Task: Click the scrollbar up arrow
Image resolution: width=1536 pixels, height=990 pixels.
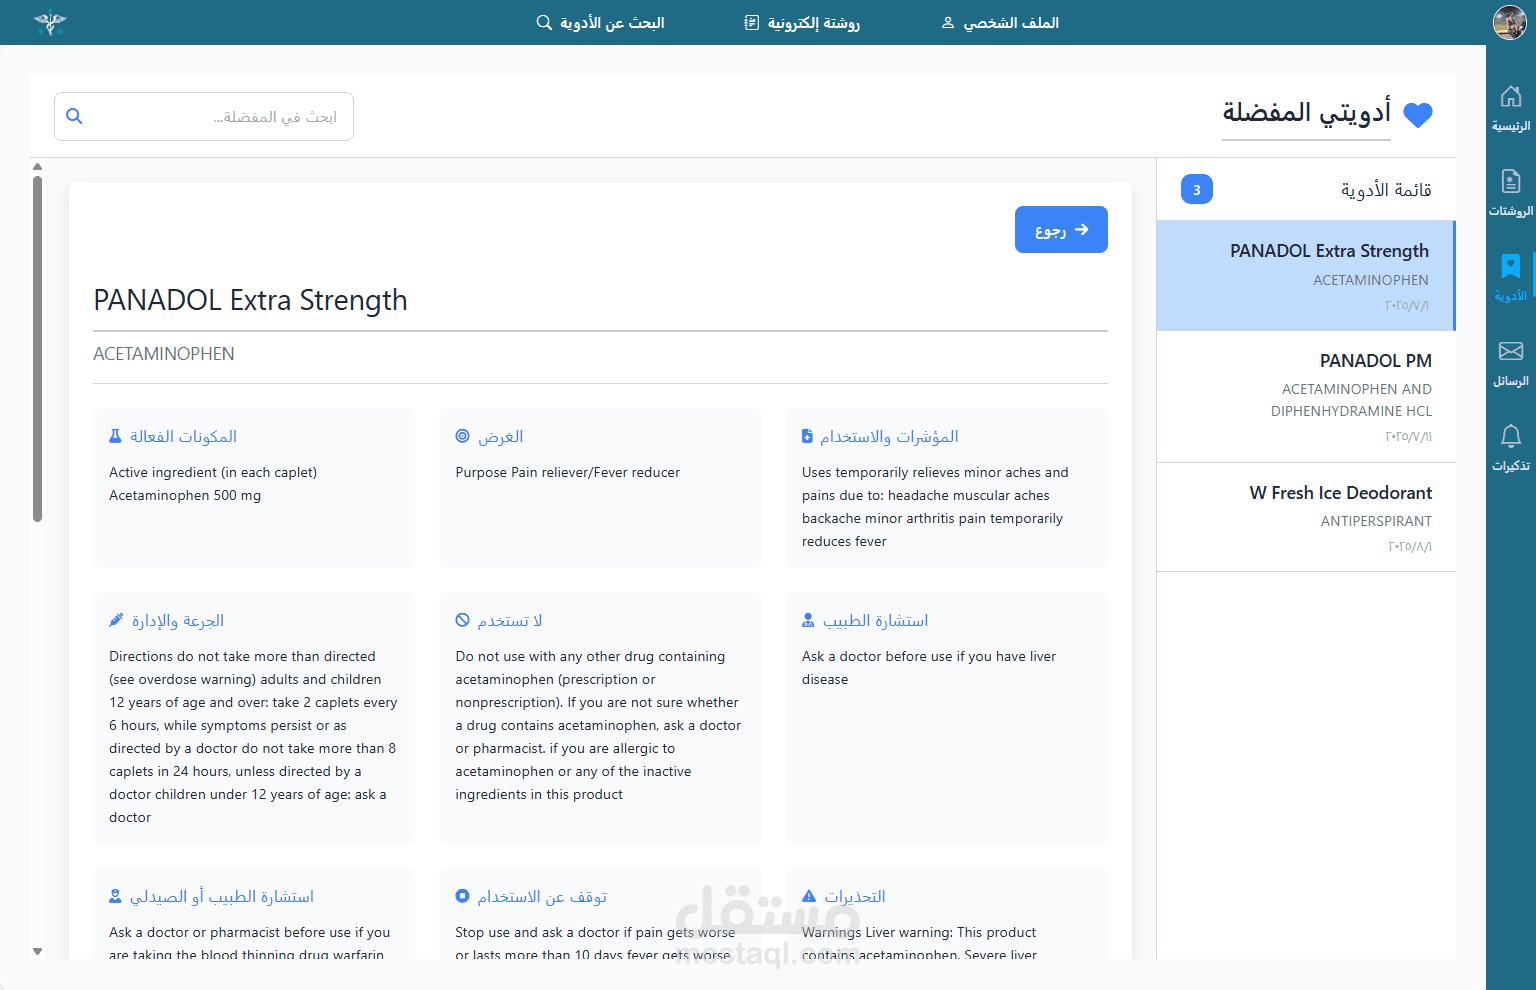Action: [37, 167]
